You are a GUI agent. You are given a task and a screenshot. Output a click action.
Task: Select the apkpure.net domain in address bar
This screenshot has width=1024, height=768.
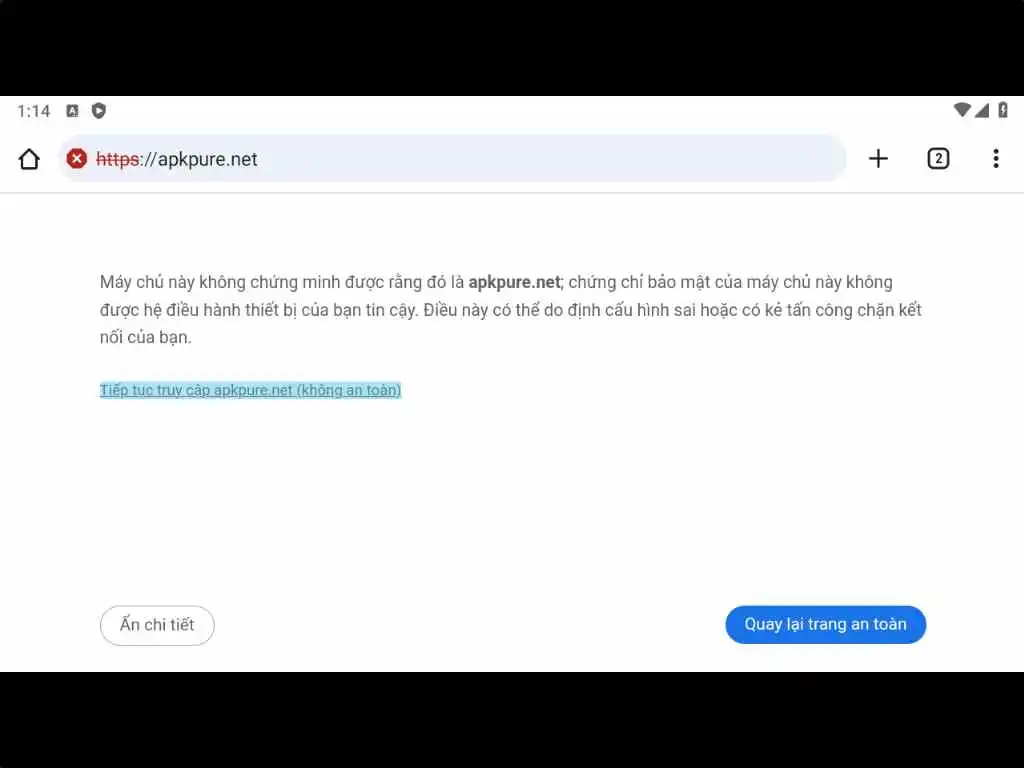tap(208, 159)
